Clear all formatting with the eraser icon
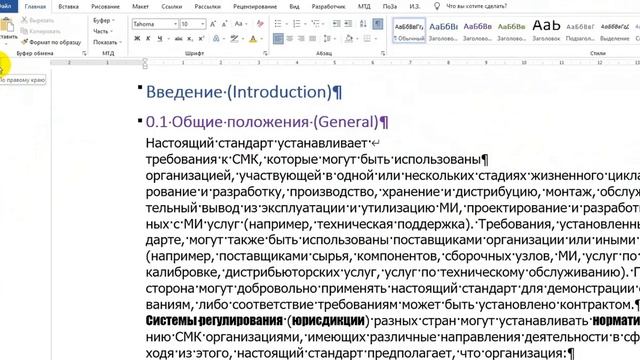640x360 pixels. [x=260, y=24]
